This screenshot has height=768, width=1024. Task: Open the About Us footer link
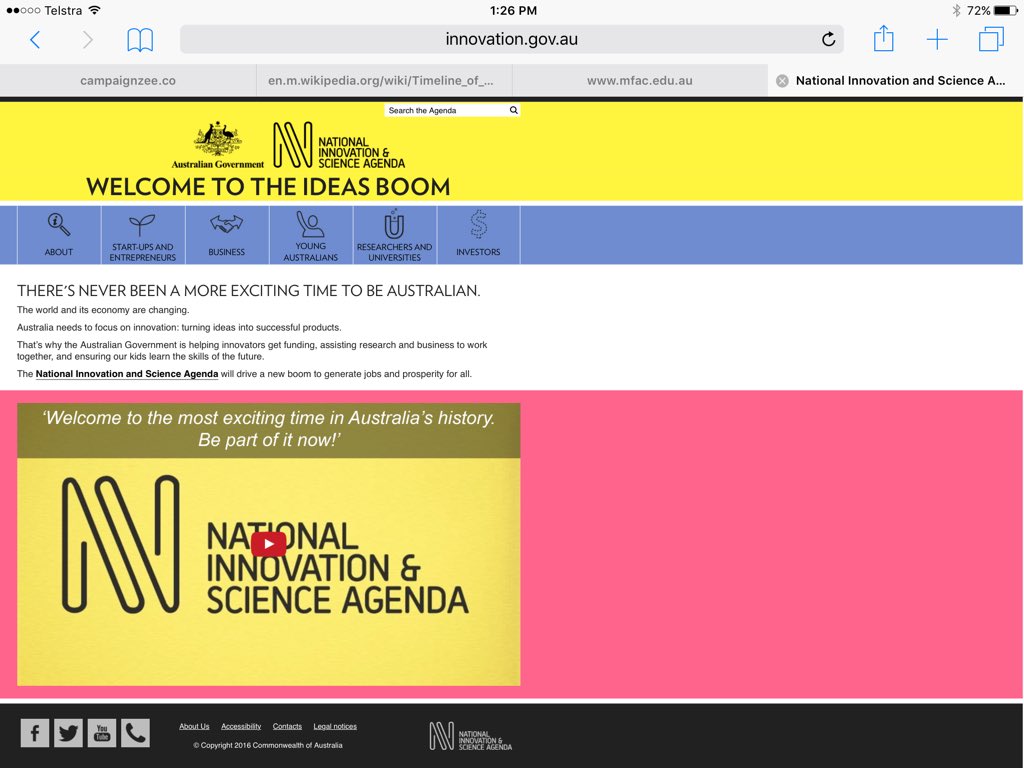tap(194, 726)
